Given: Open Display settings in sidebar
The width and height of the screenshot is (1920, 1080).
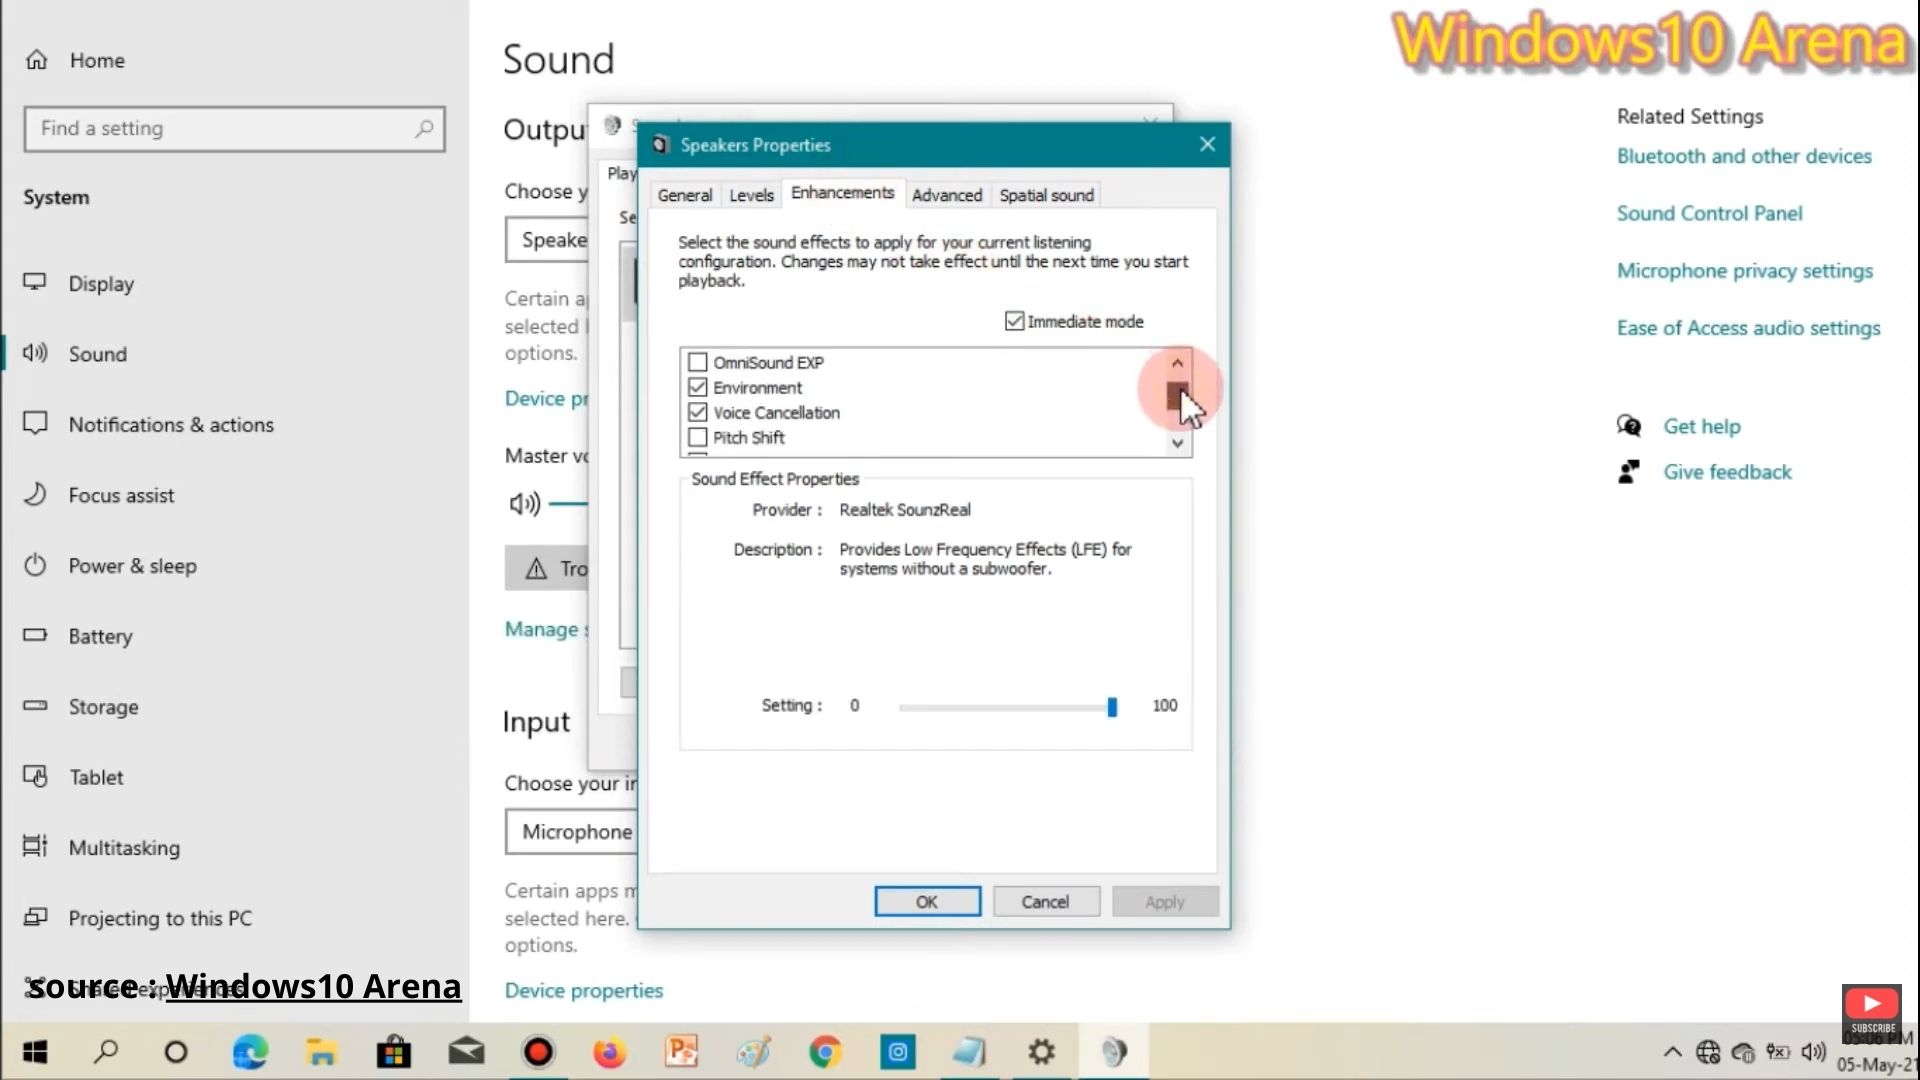Looking at the screenshot, I should pyautogui.click(x=79, y=283).
